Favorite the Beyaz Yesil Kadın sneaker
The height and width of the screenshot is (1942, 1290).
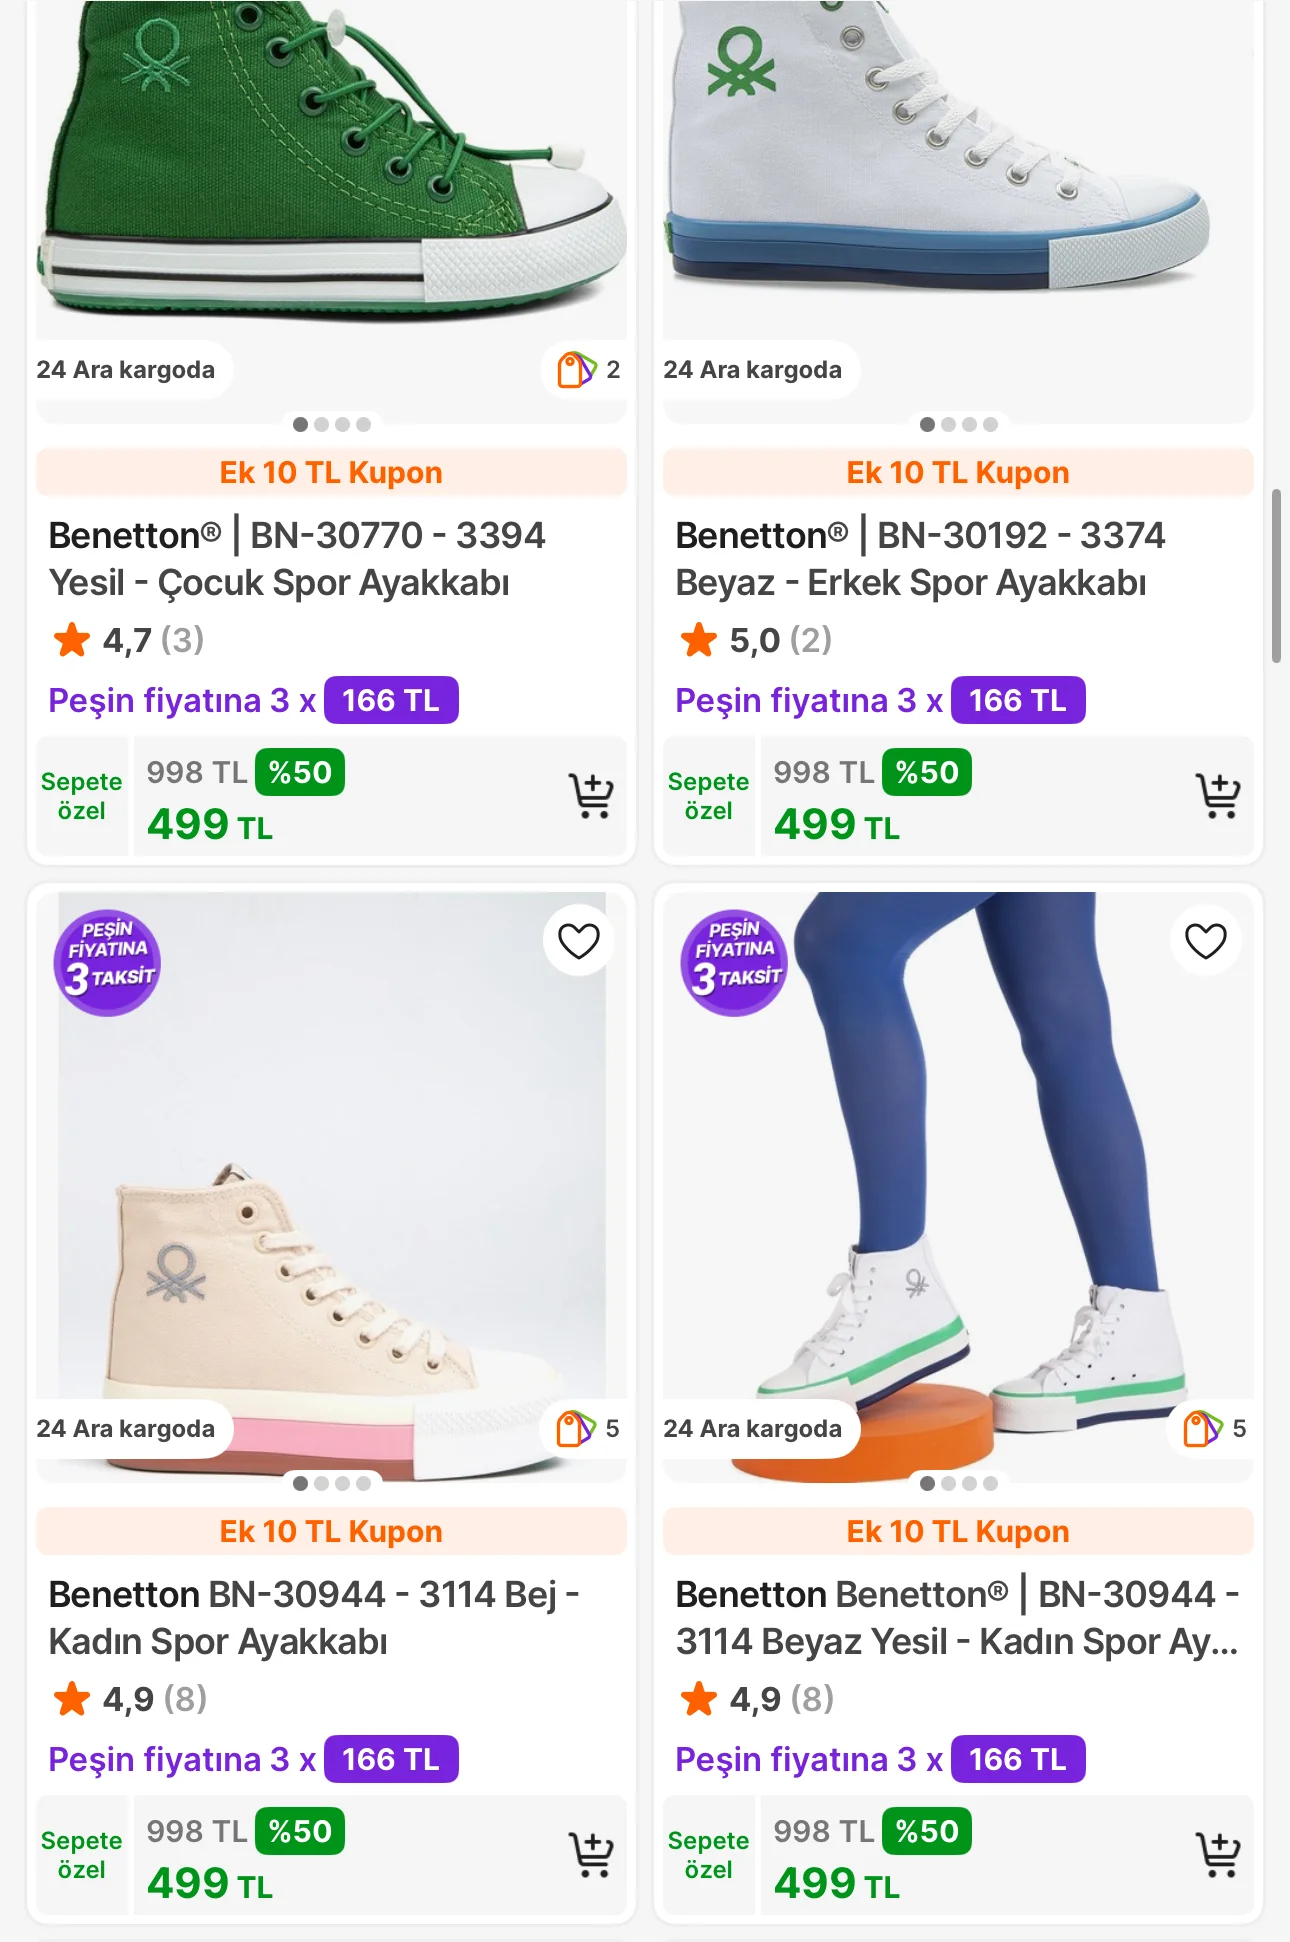(x=1205, y=941)
